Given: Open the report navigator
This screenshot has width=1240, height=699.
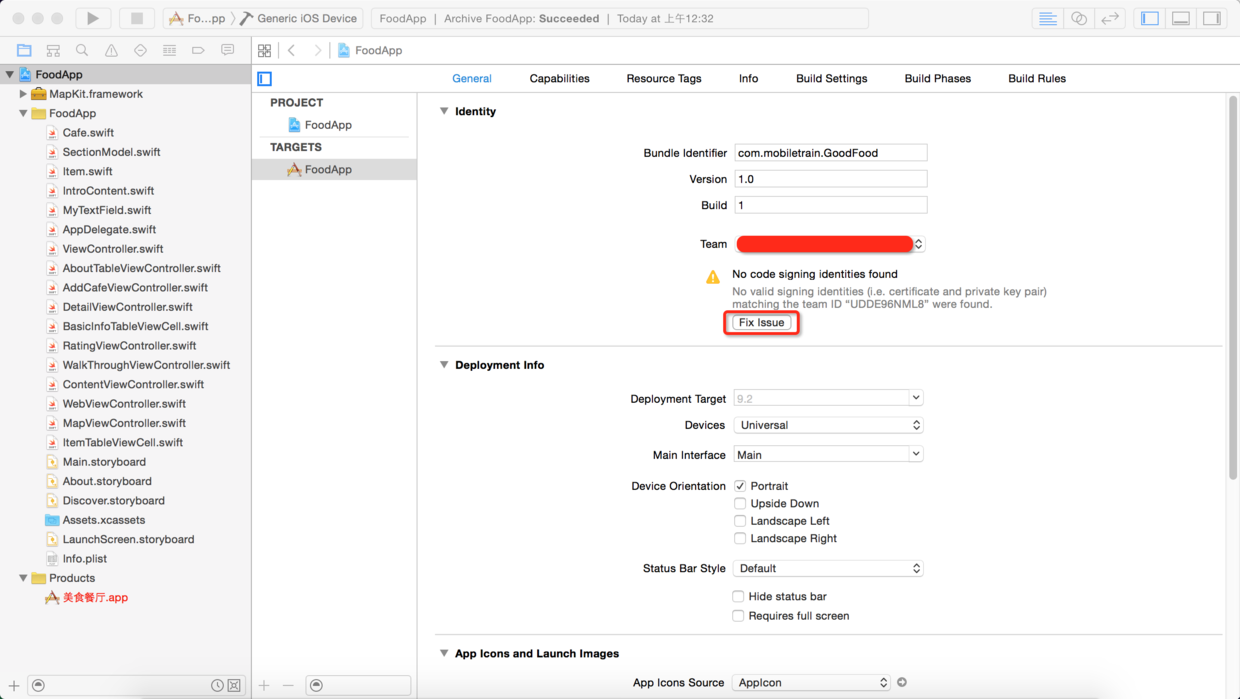Looking at the screenshot, I should tap(228, 50).
